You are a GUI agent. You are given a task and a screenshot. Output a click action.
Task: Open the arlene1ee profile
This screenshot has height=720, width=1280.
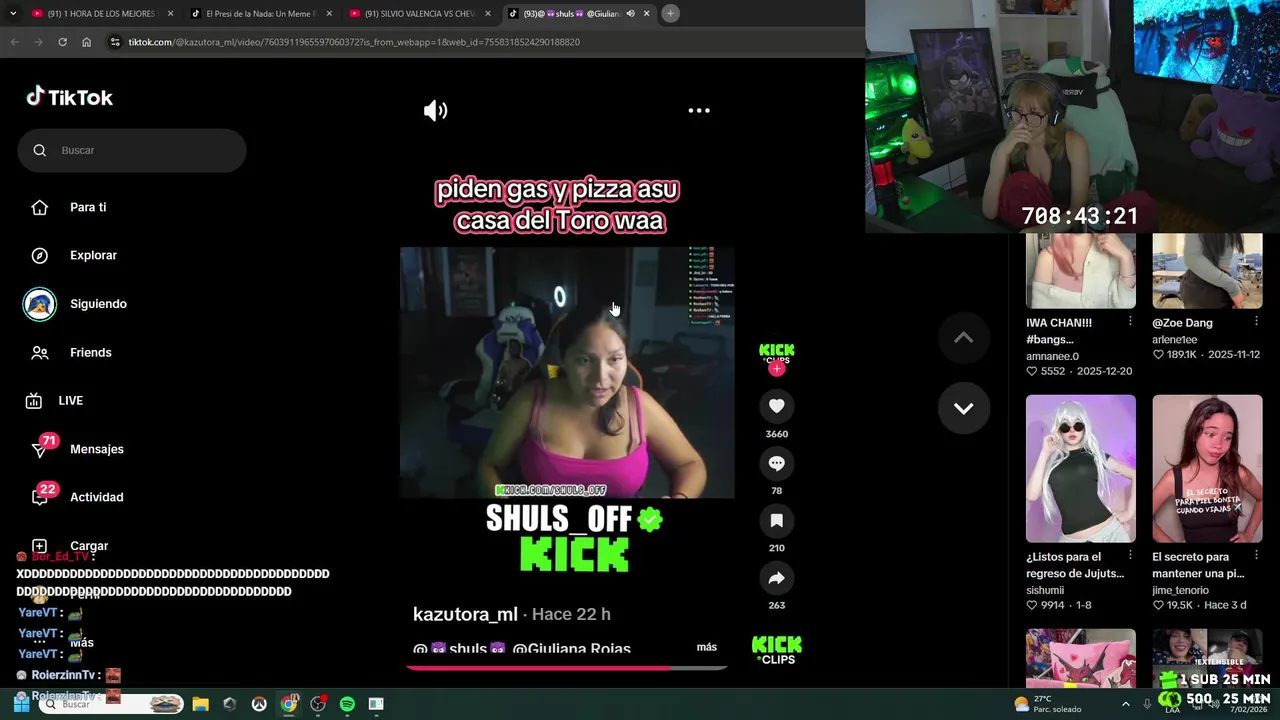[1175, 339]
